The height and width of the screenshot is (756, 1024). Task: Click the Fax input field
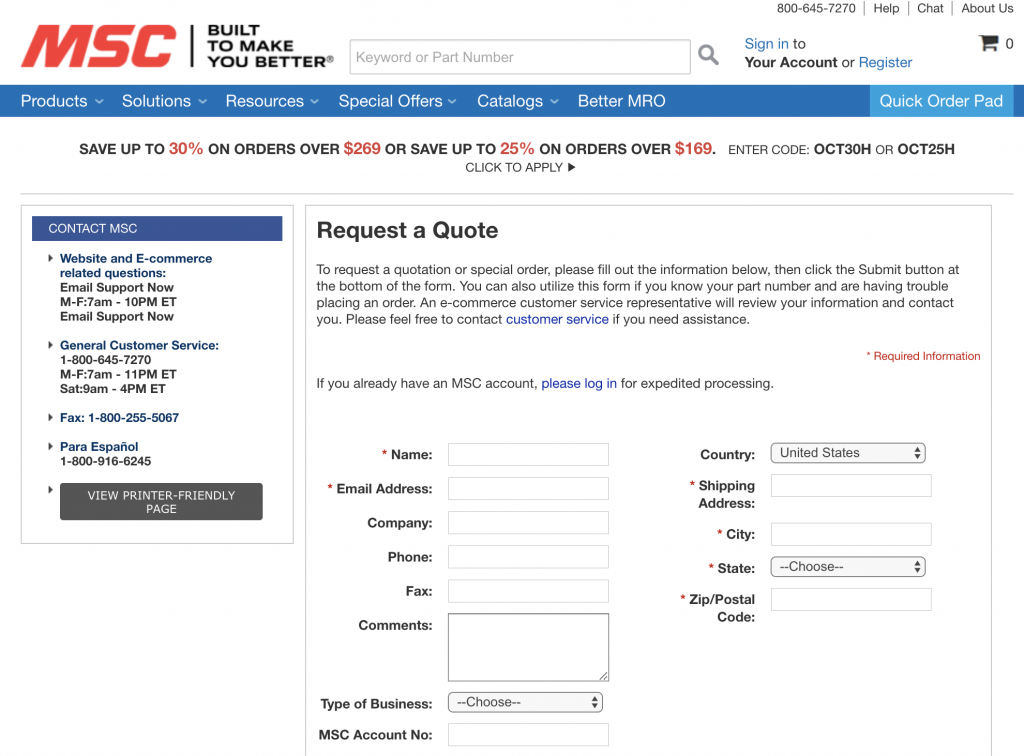coord(528,591)
